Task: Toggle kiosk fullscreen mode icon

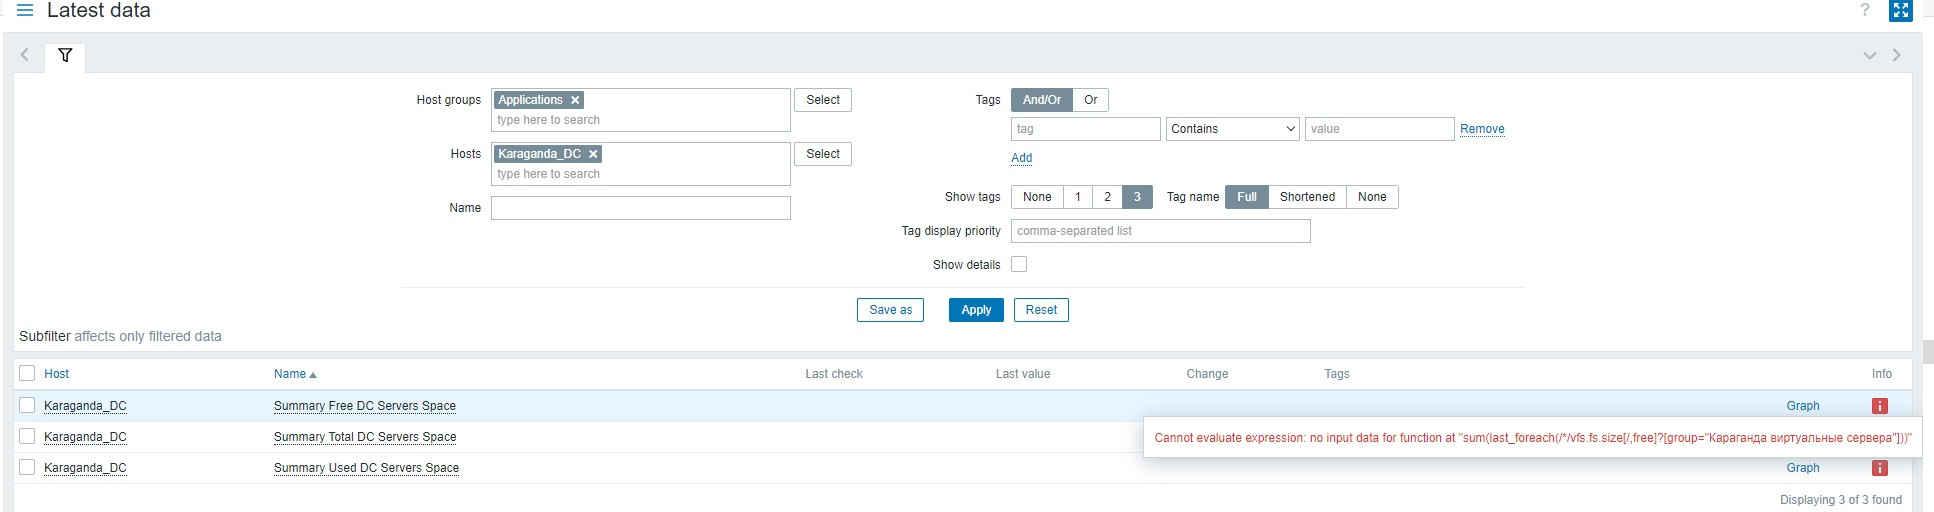Action: point(1900,11)
